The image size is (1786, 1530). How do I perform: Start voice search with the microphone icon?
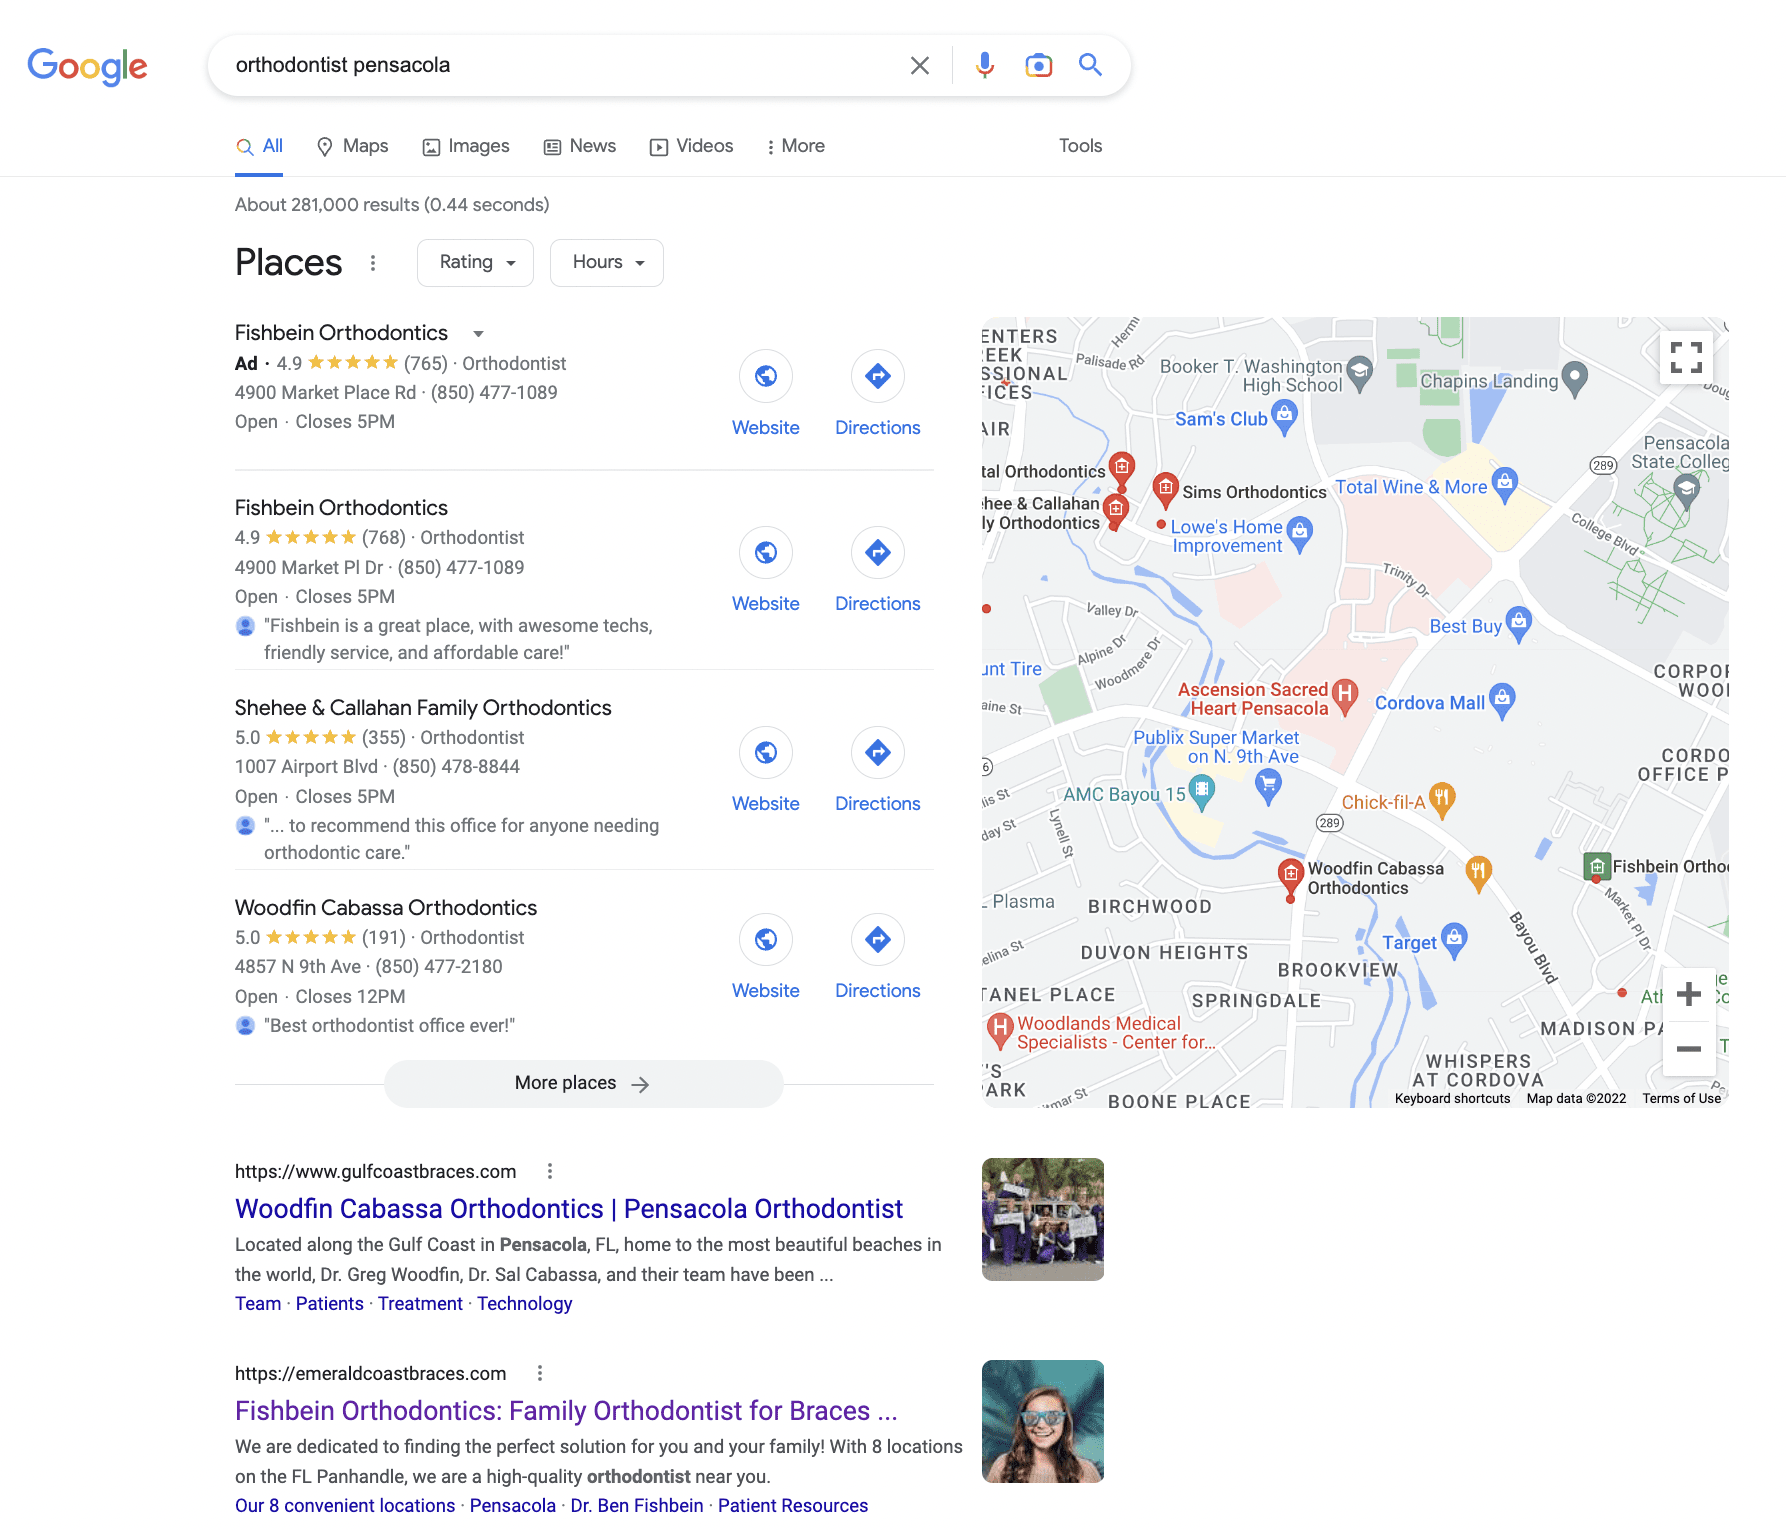point(985,66)
